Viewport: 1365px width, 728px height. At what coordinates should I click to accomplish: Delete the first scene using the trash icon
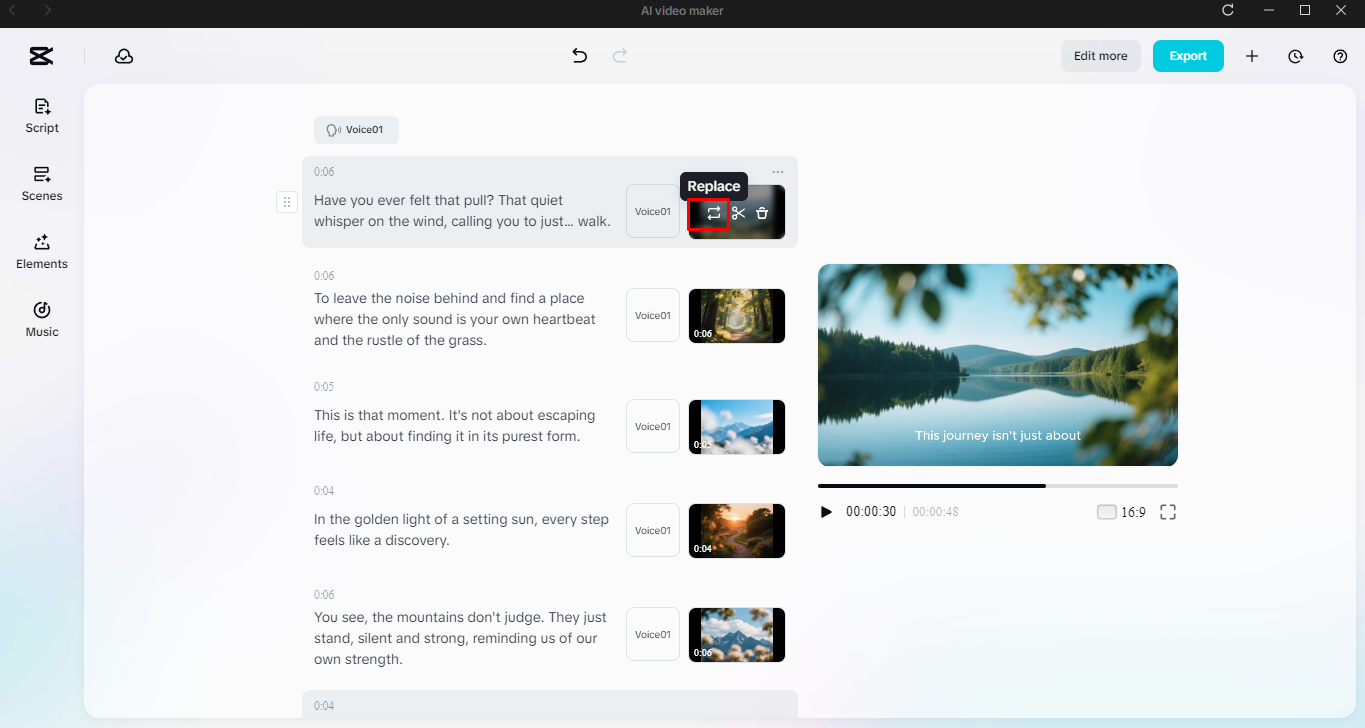pyautogui.click(x=761, y=213)
